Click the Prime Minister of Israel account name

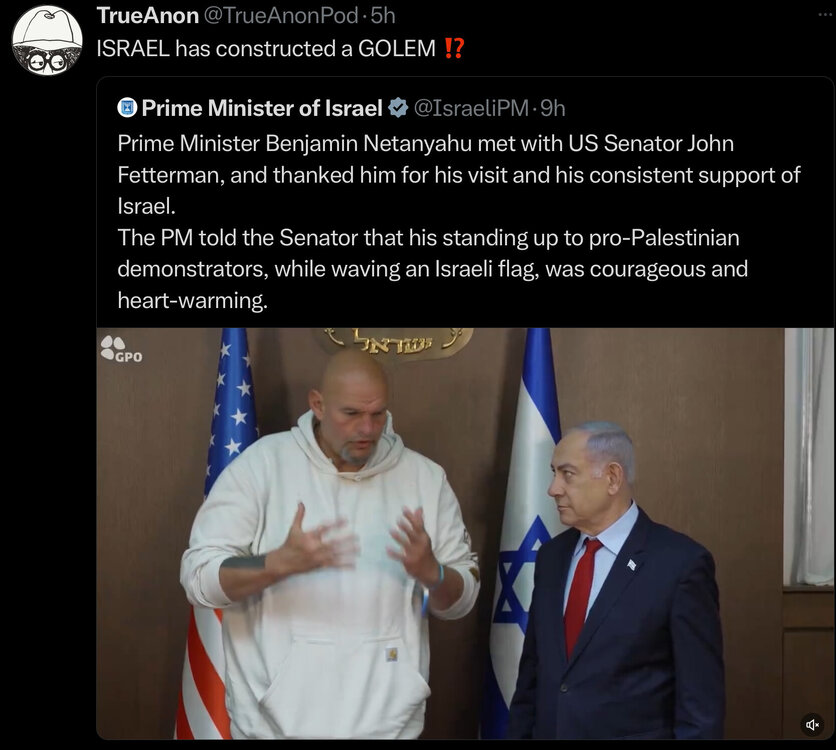tap(262, 108)
